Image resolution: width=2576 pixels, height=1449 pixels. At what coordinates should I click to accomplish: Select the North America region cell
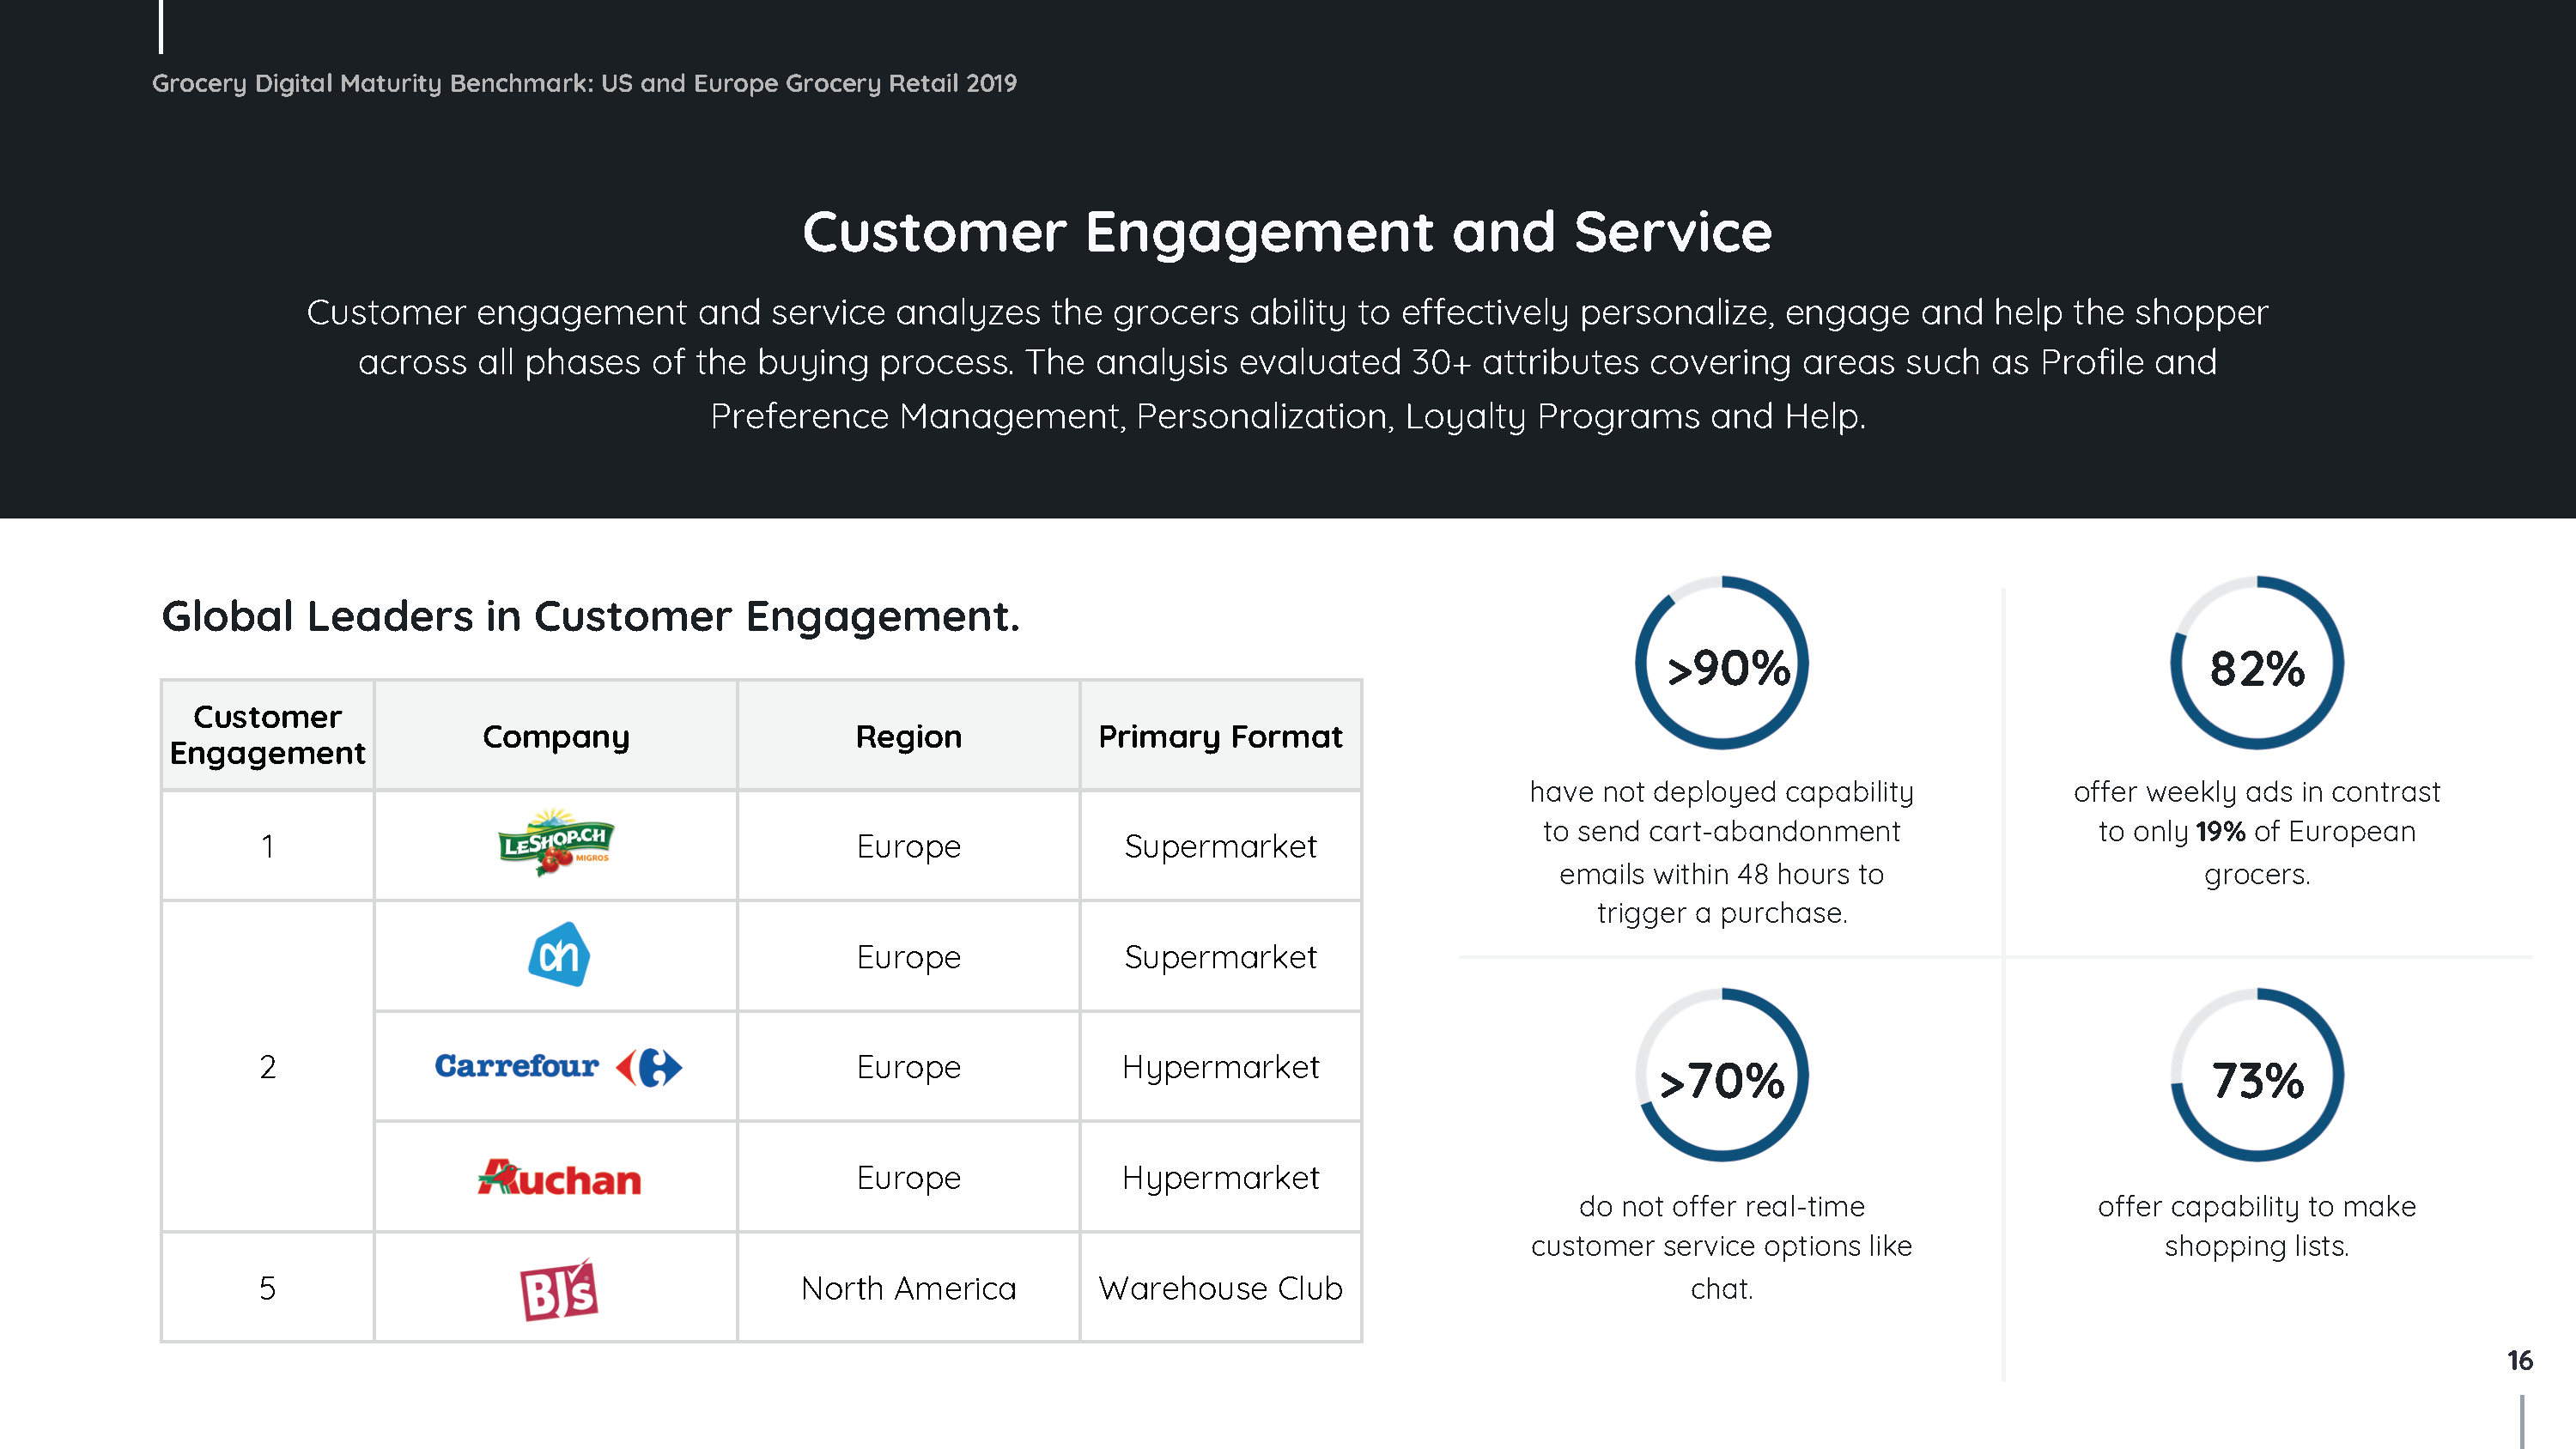pyautogui.click(x=908, y=1288)
